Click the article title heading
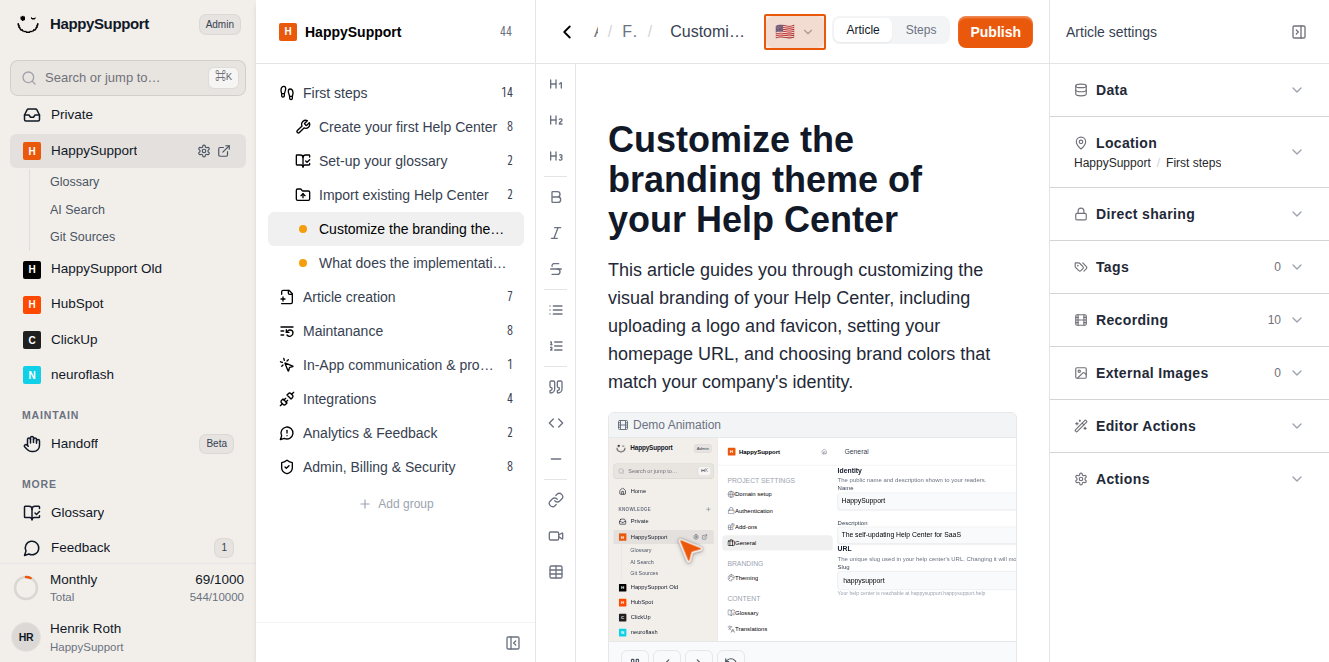The image size is (1329, 662). pos(765,179)
